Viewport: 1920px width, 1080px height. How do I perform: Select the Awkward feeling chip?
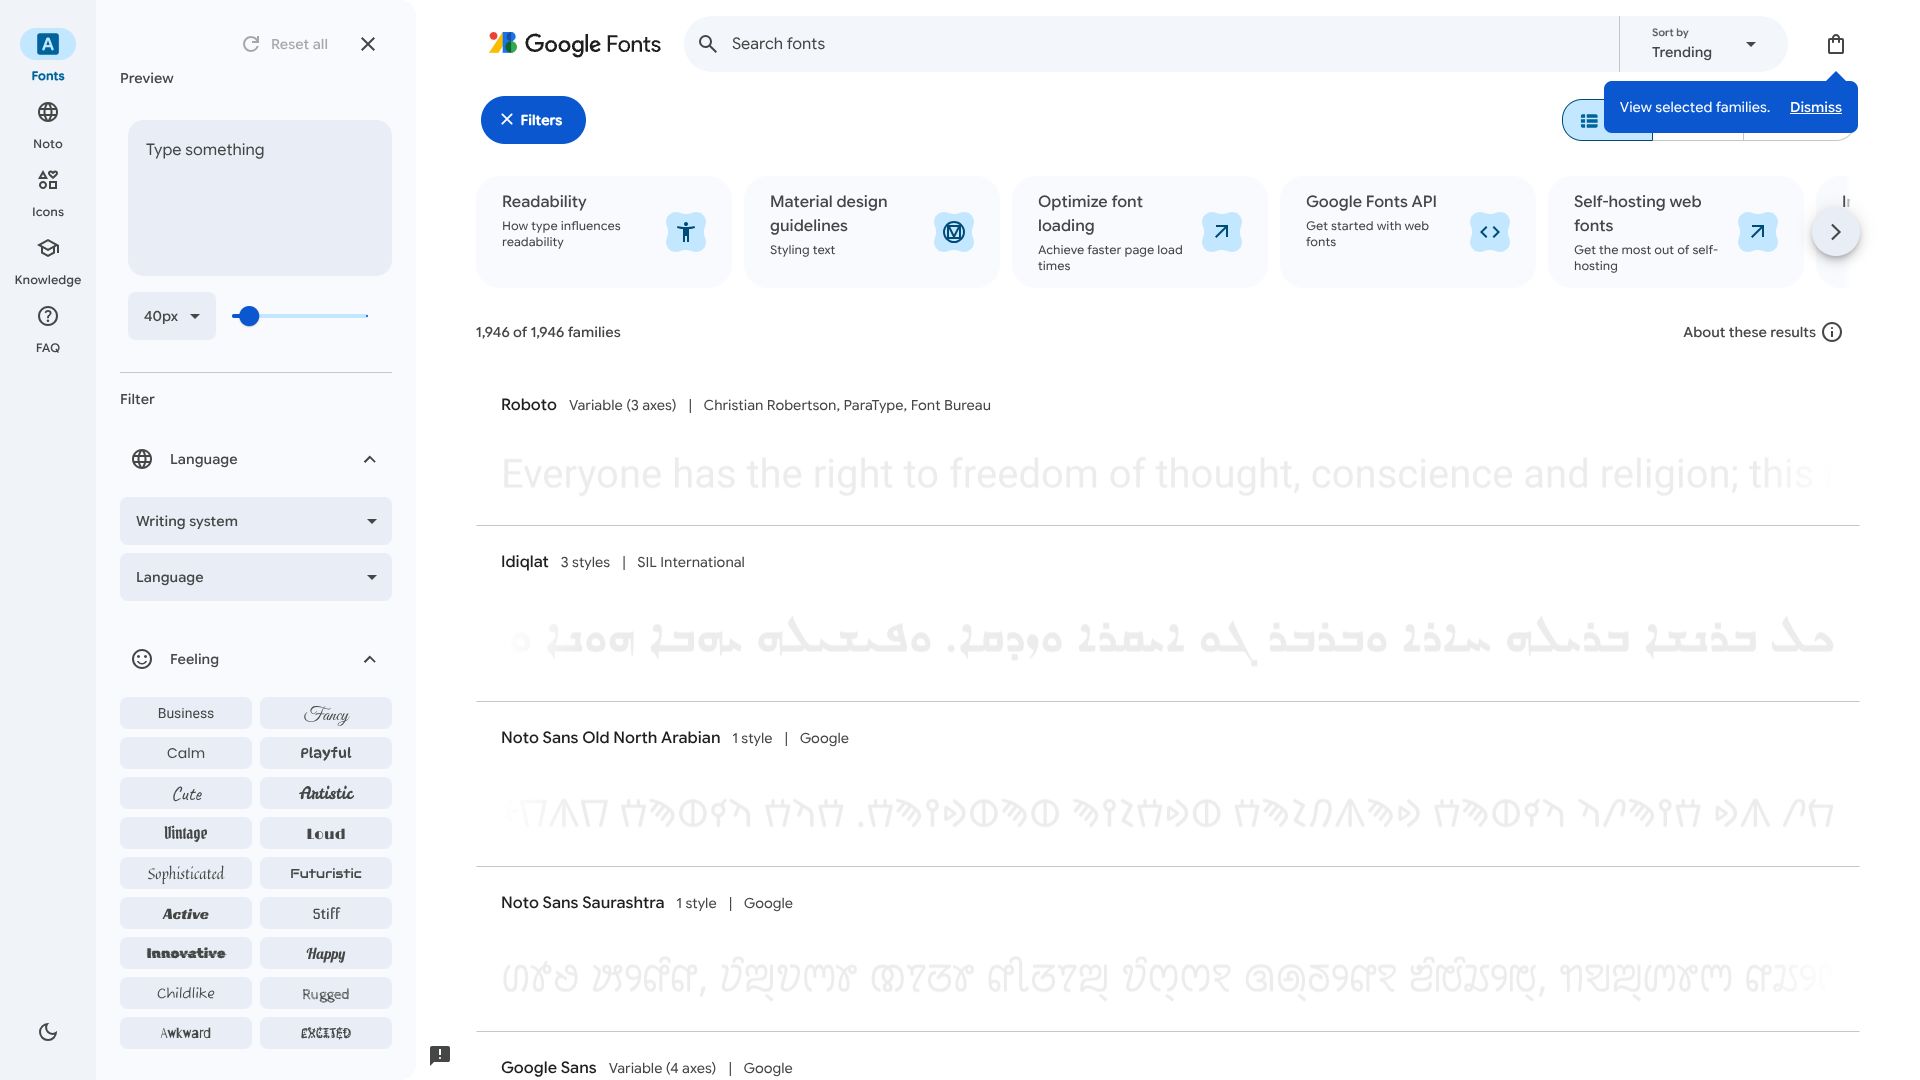pos(186,1033)
